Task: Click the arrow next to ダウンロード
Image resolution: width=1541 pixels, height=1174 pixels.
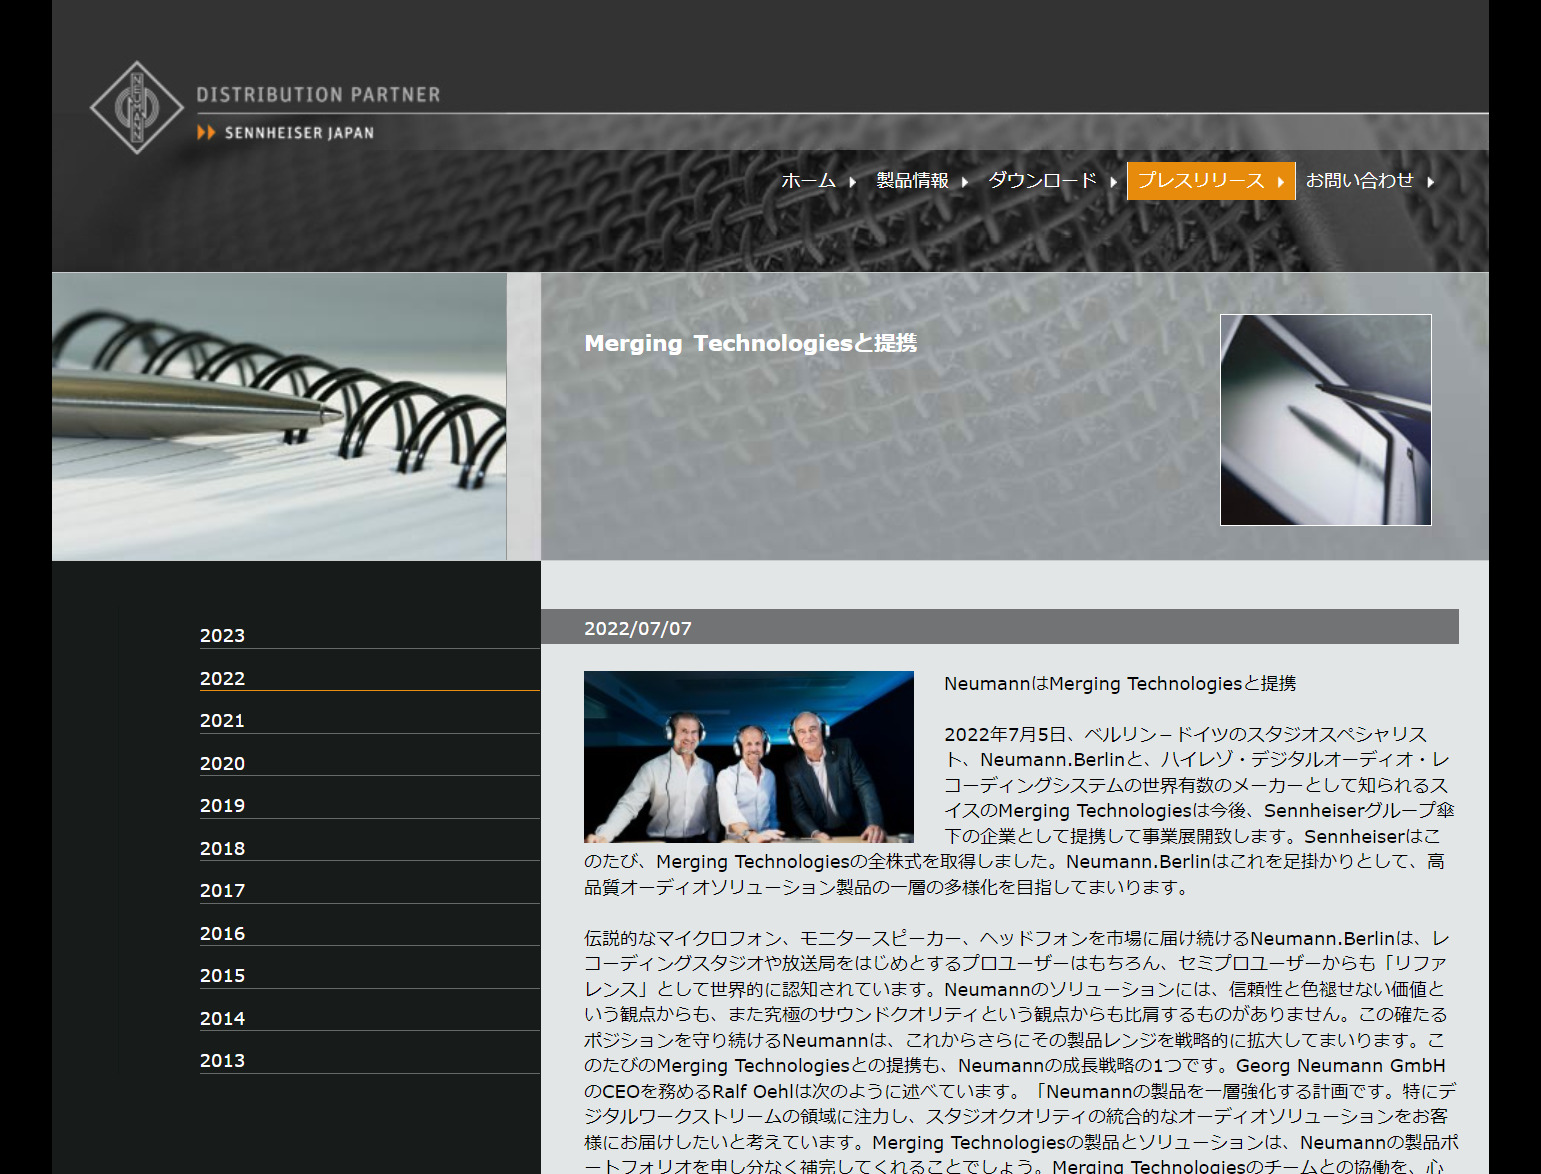Action: click(x=1113, y=182)
